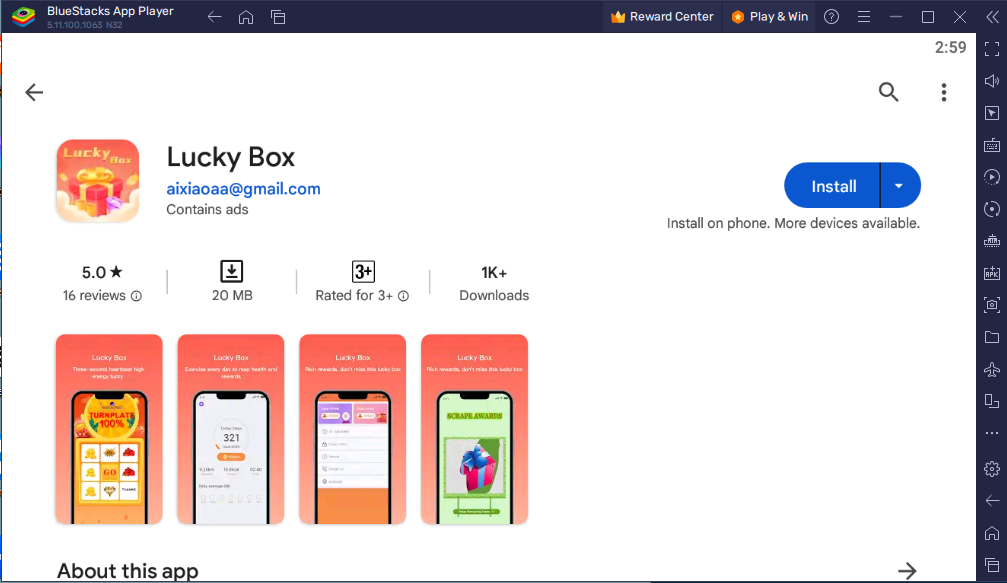The image size is (1007, 583).
Task: Go to home via title bar house icon
Action: click(x=246, y=17)
